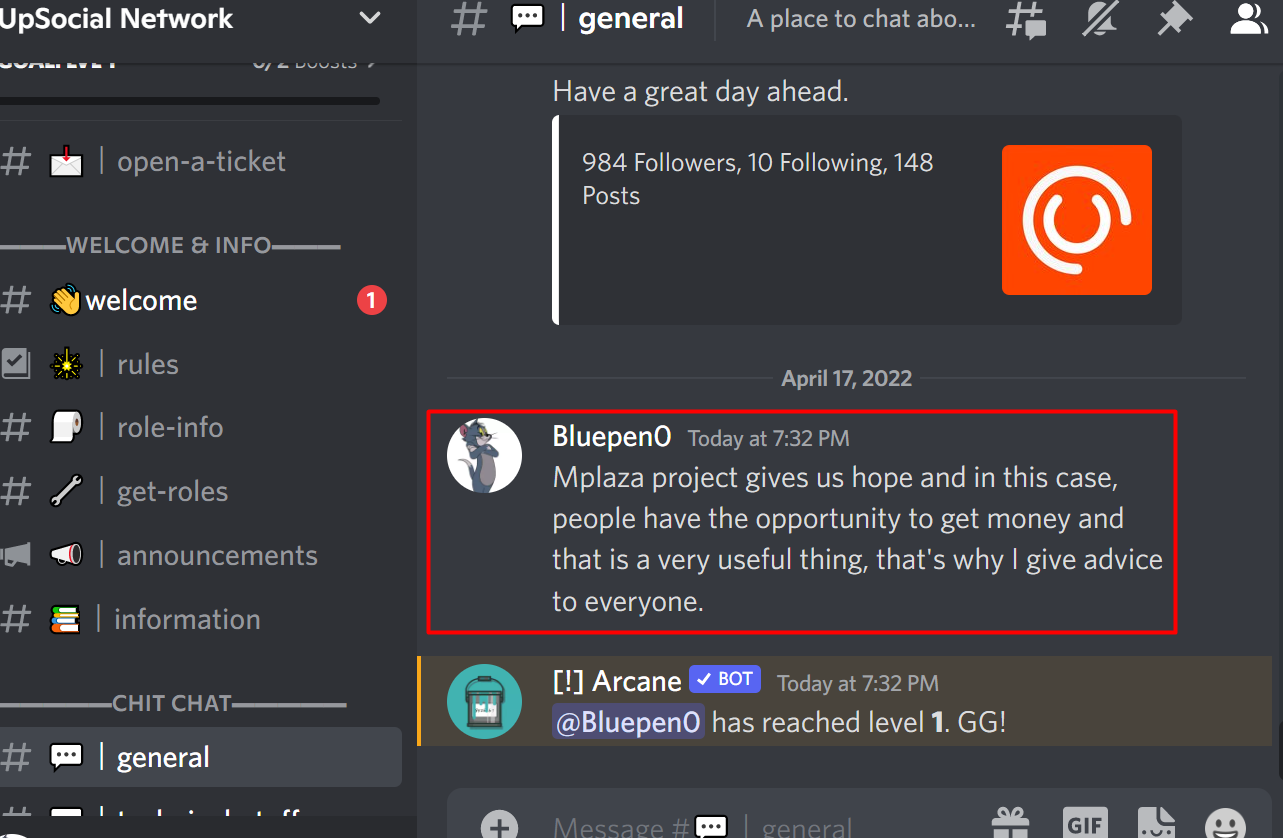Show pinned messages with pin icon
1283x838 pixels.
1174,19
